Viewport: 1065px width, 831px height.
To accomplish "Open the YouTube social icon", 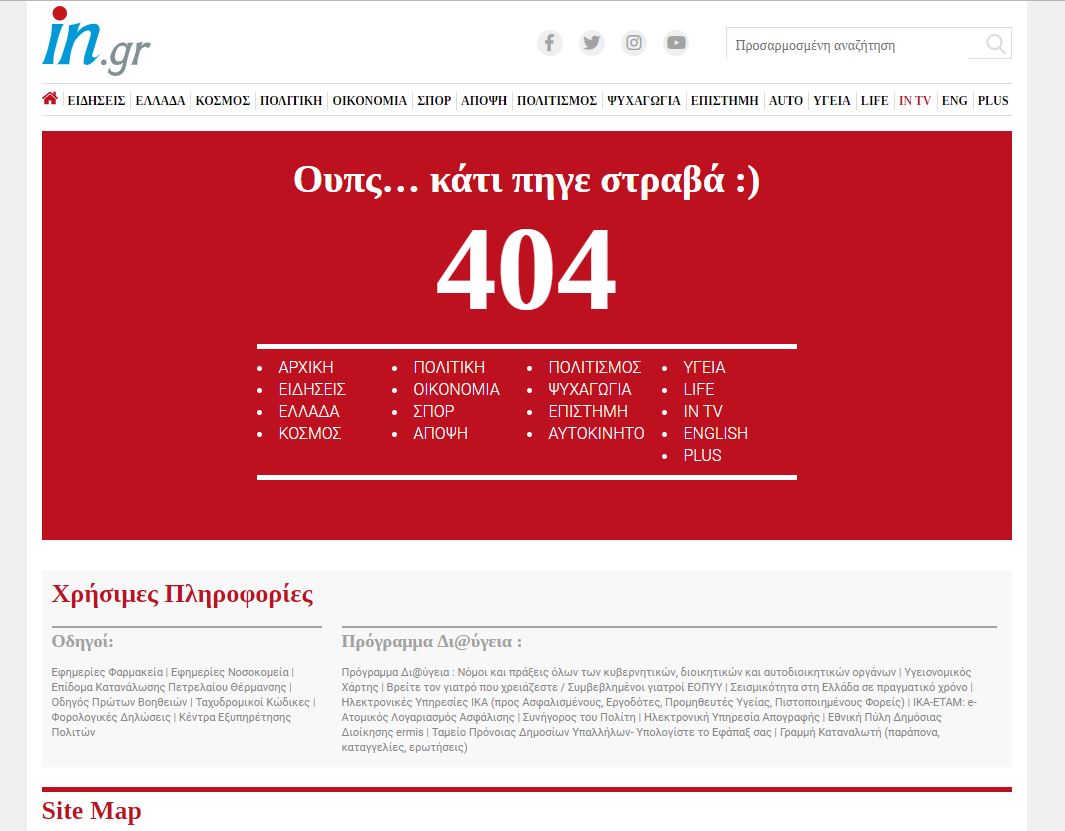I will pos(677,43).
